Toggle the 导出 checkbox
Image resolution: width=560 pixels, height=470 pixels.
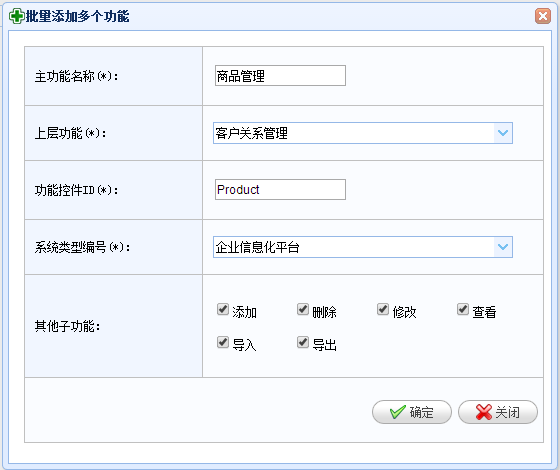[303, 342]
